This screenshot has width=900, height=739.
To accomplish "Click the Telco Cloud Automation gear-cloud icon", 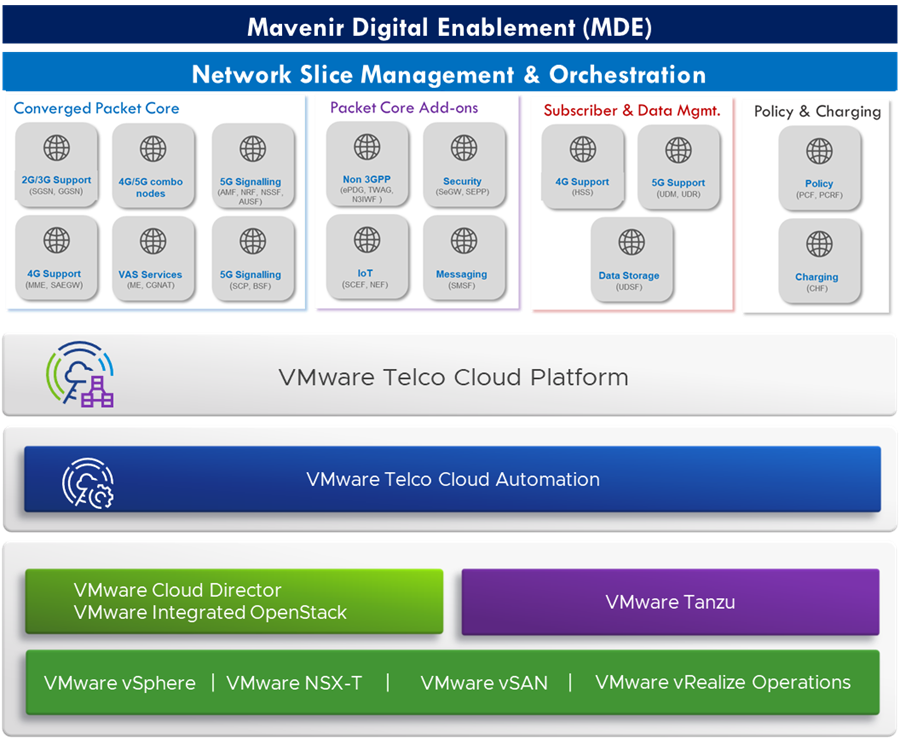I will pyautogui.click(x=88, y=483).
